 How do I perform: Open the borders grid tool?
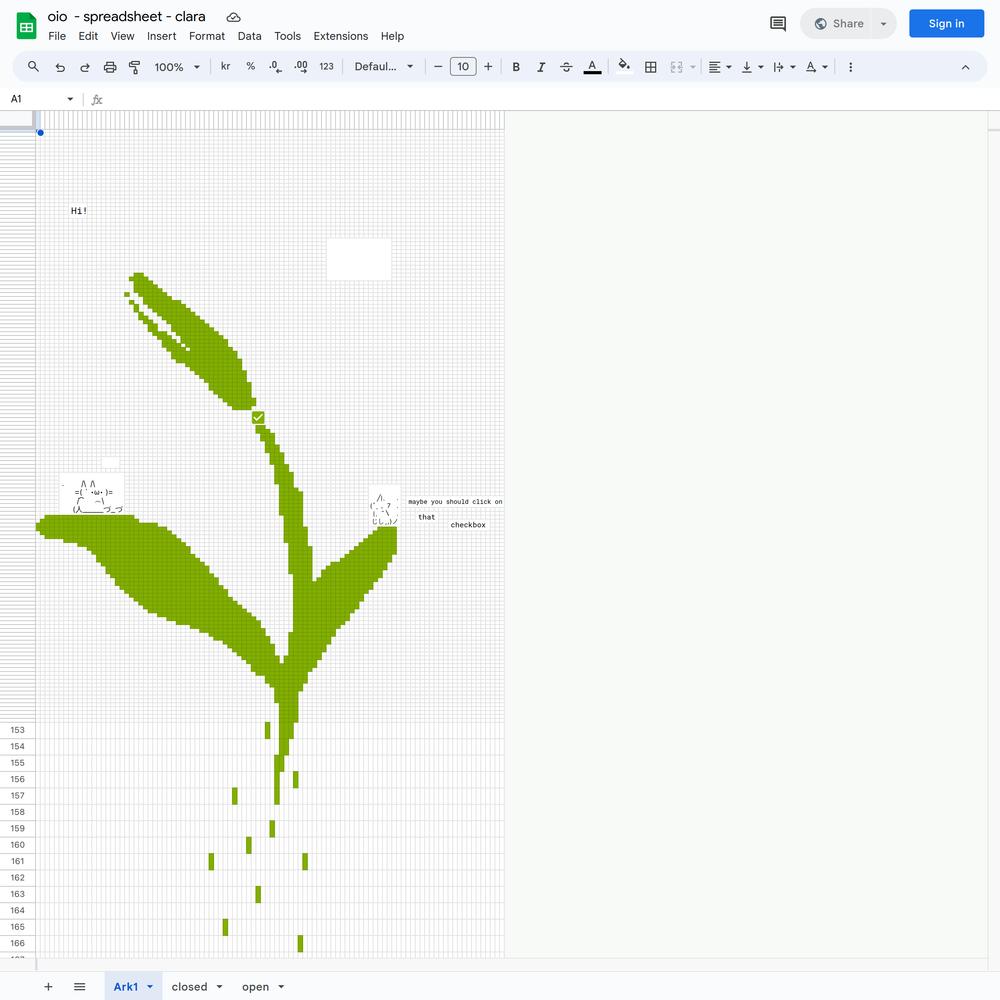click(651, 67)
